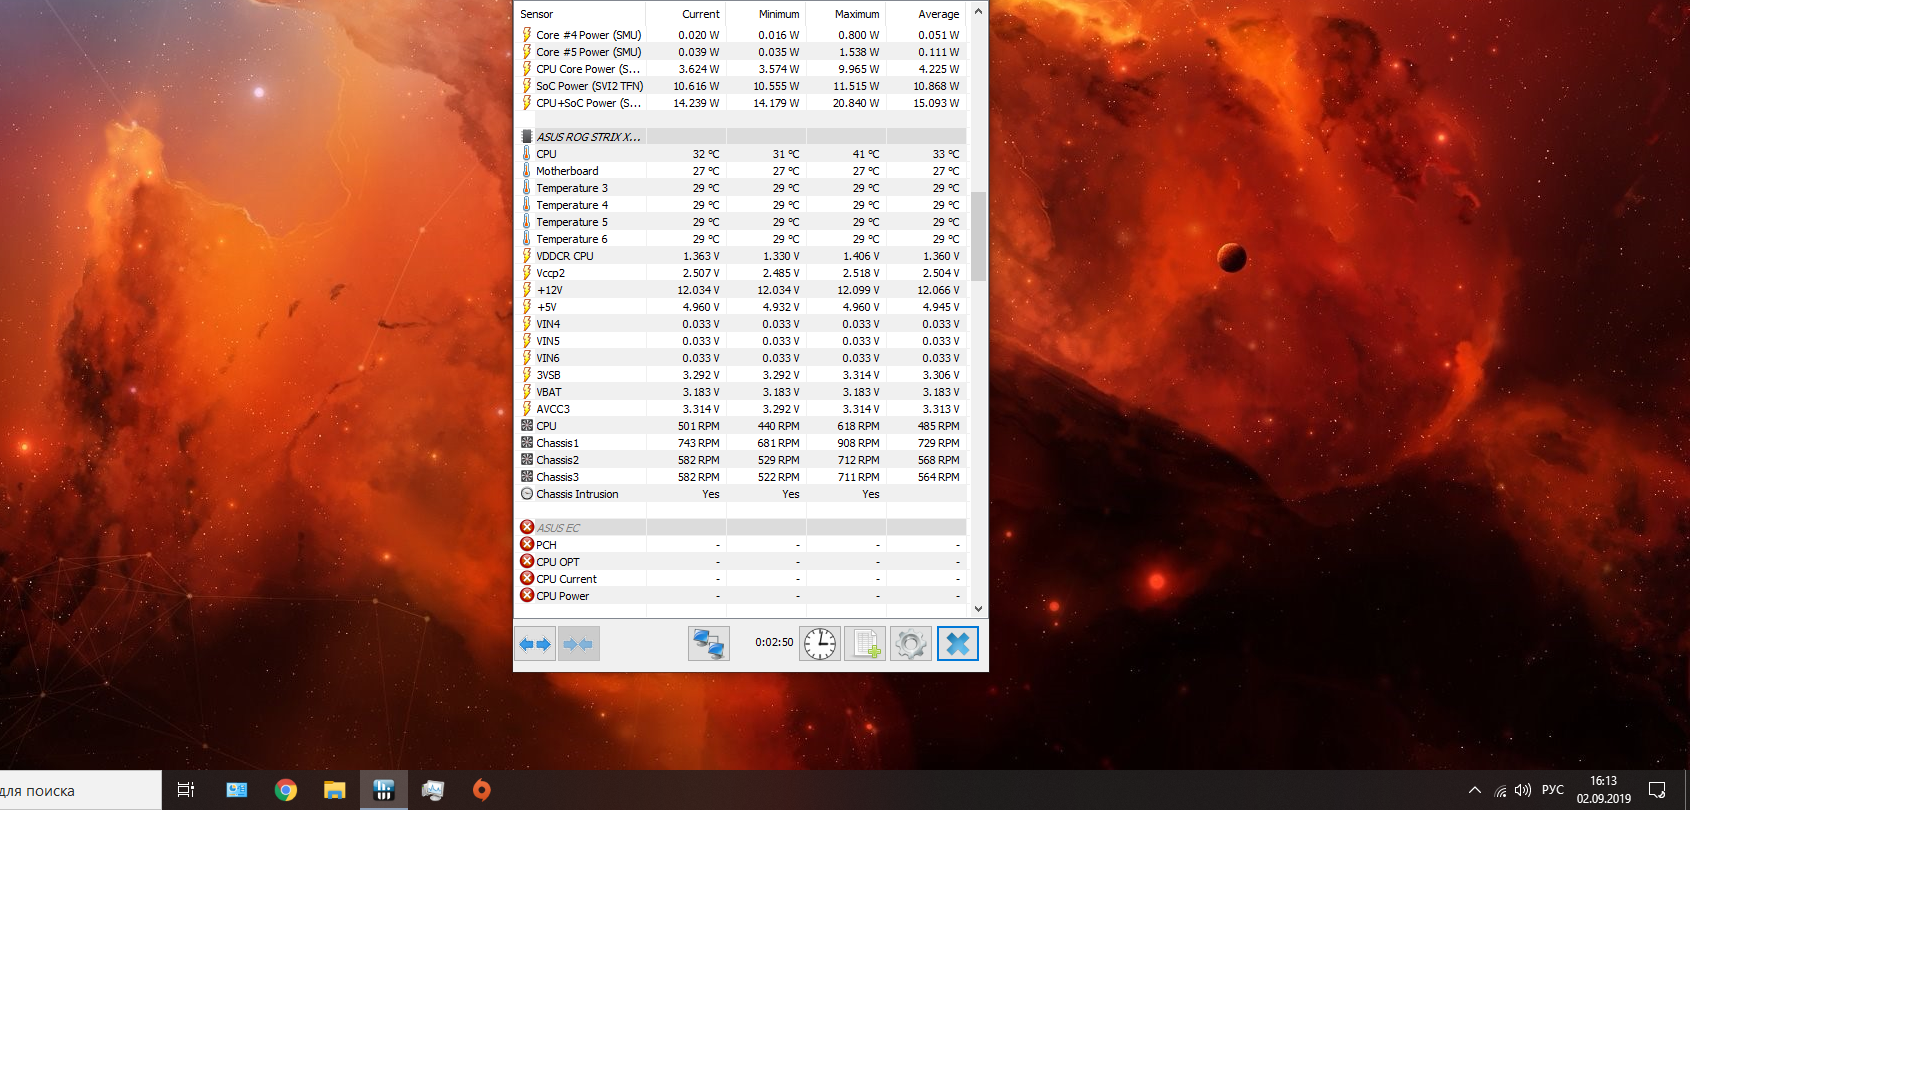Click the Sensor column header
Image resolution: width=1920 pixels, height=1080 pixels.
[537, 14]
